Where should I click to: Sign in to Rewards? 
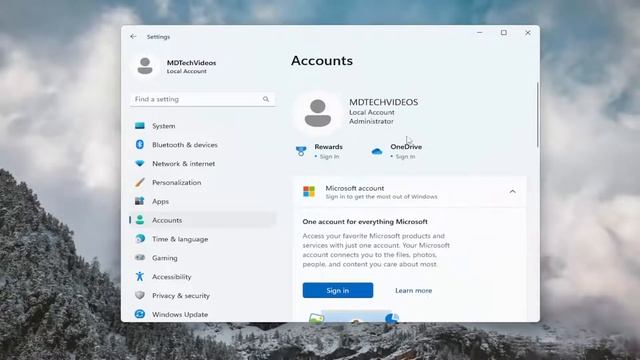(x=329, y=156)
